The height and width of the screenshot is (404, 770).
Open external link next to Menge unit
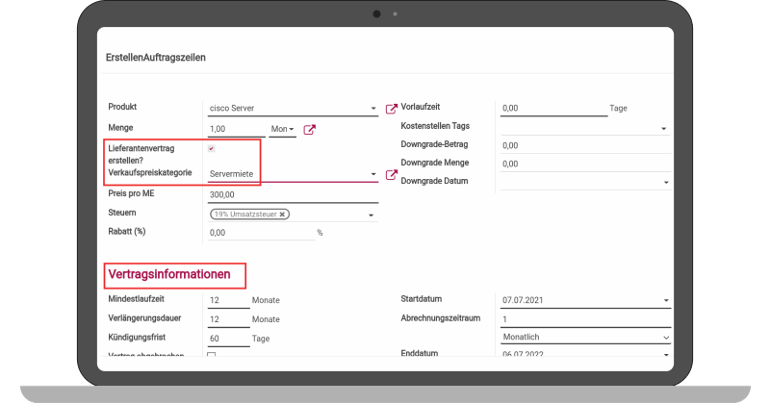310,129
